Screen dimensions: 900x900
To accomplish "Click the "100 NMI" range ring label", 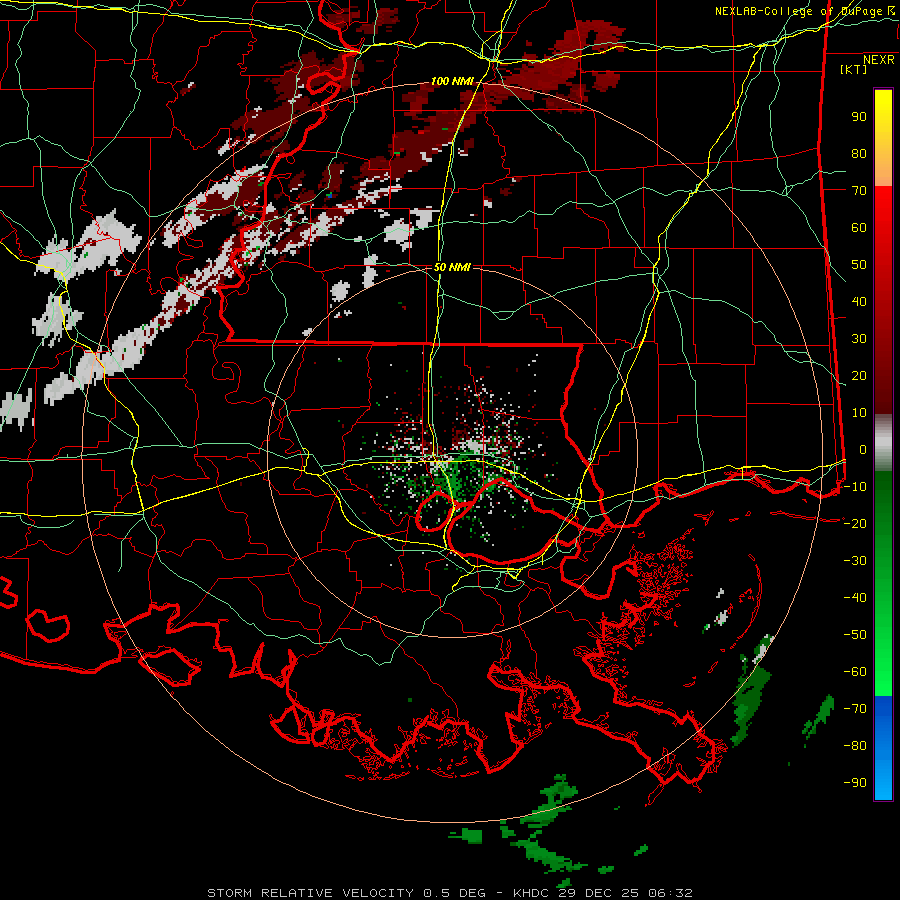I will pos(452,82).
